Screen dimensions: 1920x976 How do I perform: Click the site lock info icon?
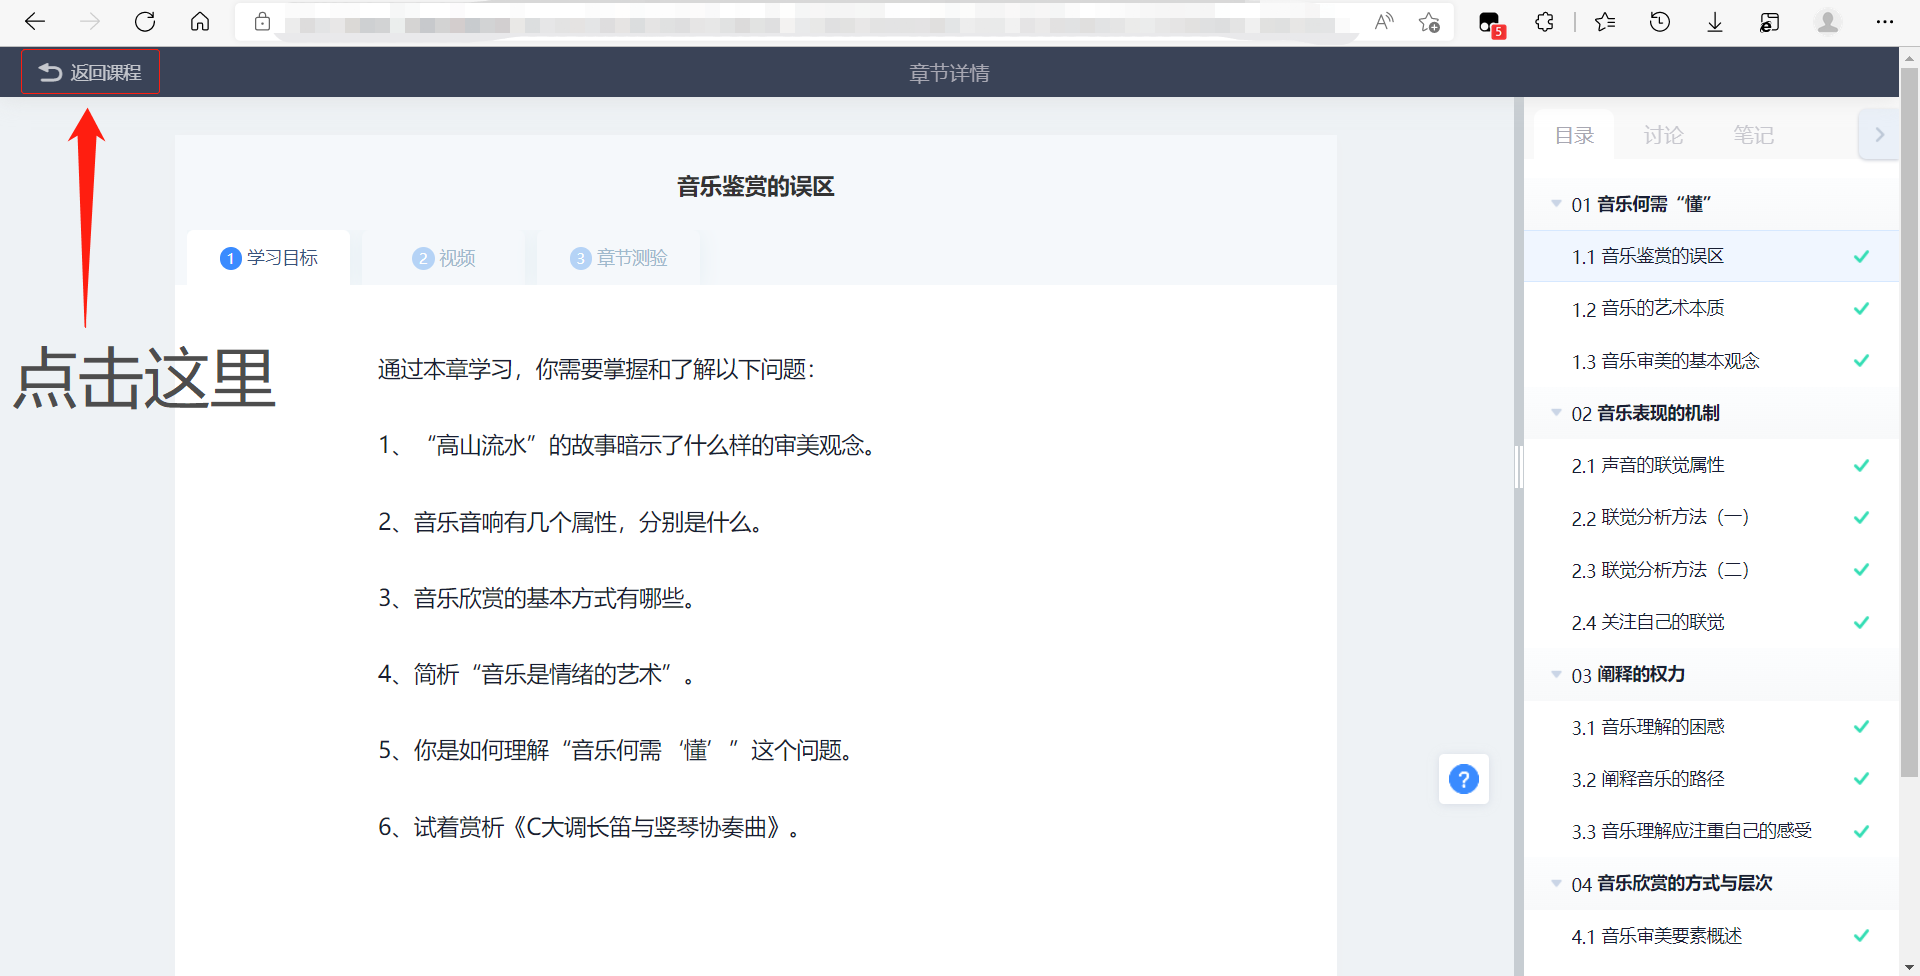(x=262, y=21)
